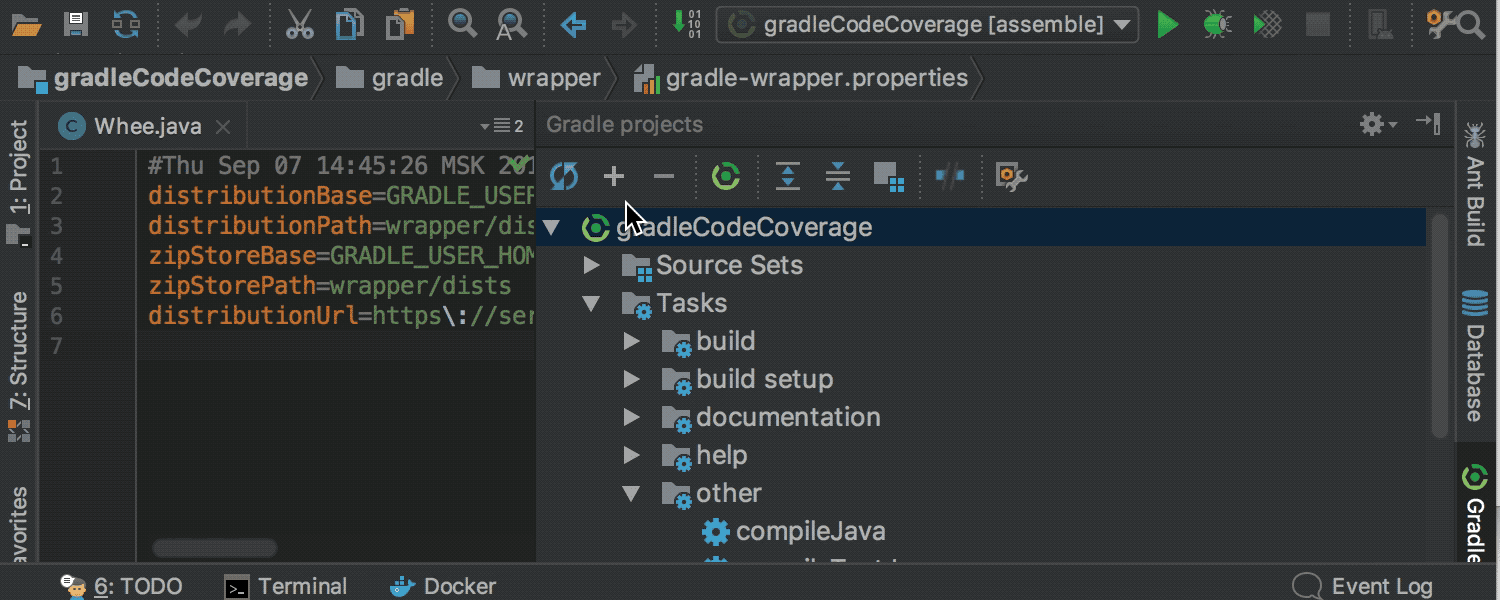Expand the build tasks folder
Viewport: 1500px width, 600px height.
[631, 341]
